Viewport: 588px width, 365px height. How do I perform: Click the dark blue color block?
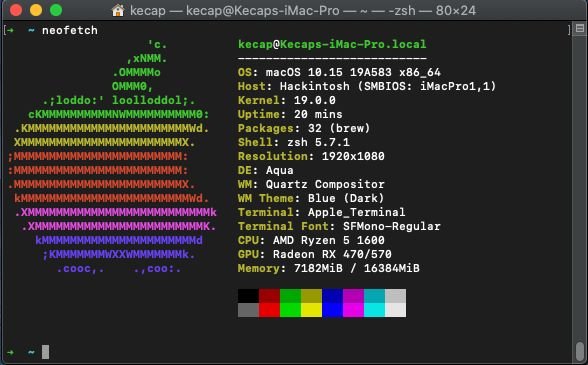[332, 296]
